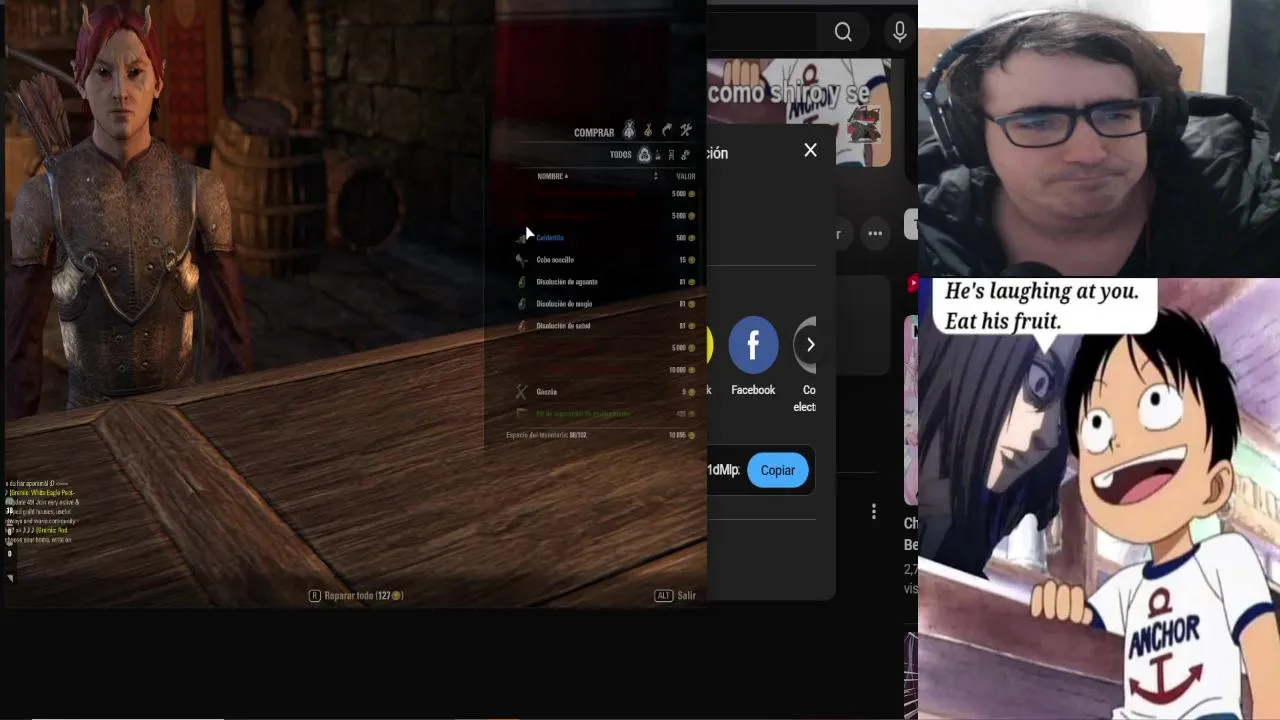Collapse the chat box with the corner arrow

click(10, 578)
